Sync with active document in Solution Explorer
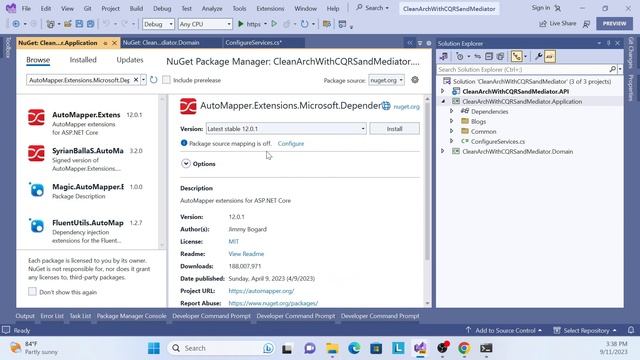The image size is (640, 360). point(477,57)
